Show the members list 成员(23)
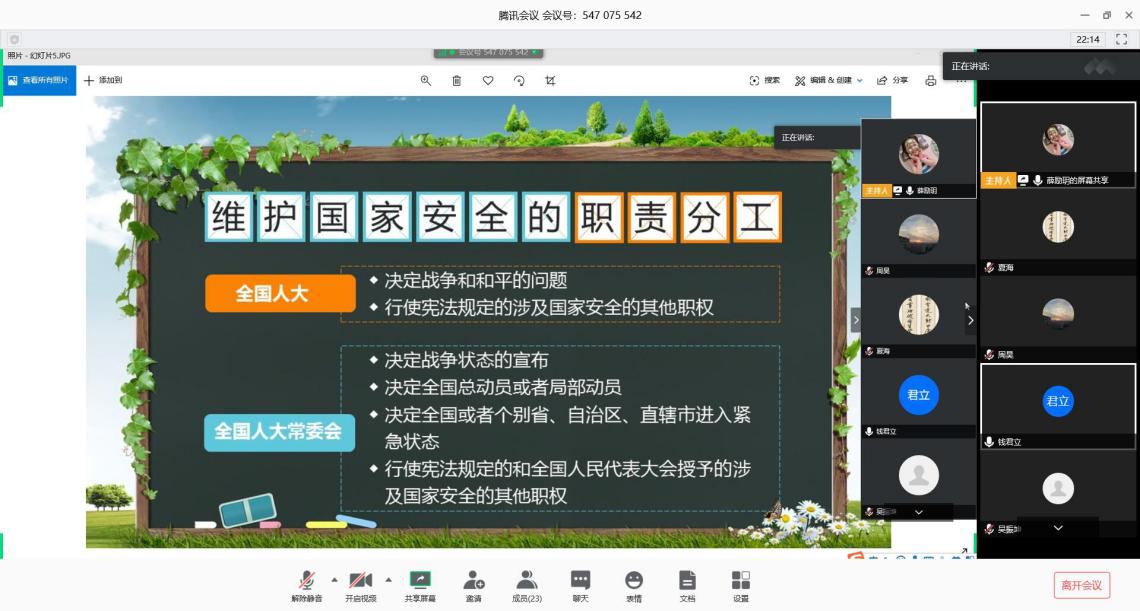This screenshot has height=611, width=1140. tap(526, 583)
